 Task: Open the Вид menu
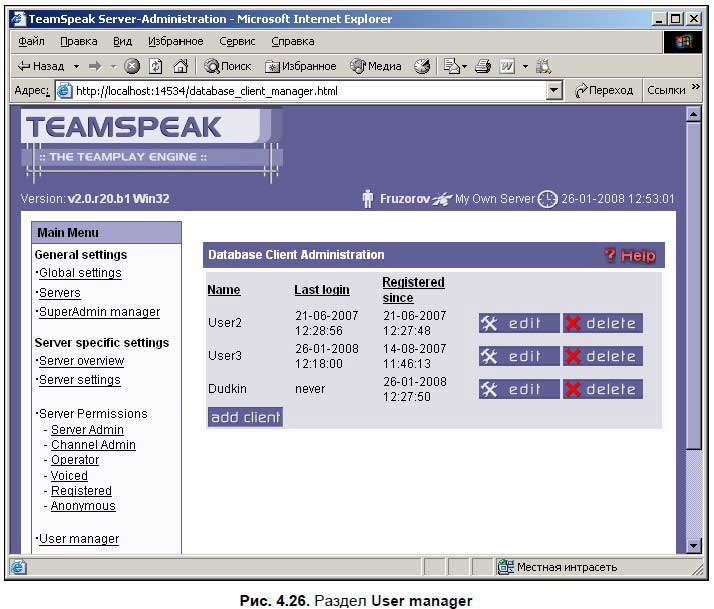coord(122,41)
